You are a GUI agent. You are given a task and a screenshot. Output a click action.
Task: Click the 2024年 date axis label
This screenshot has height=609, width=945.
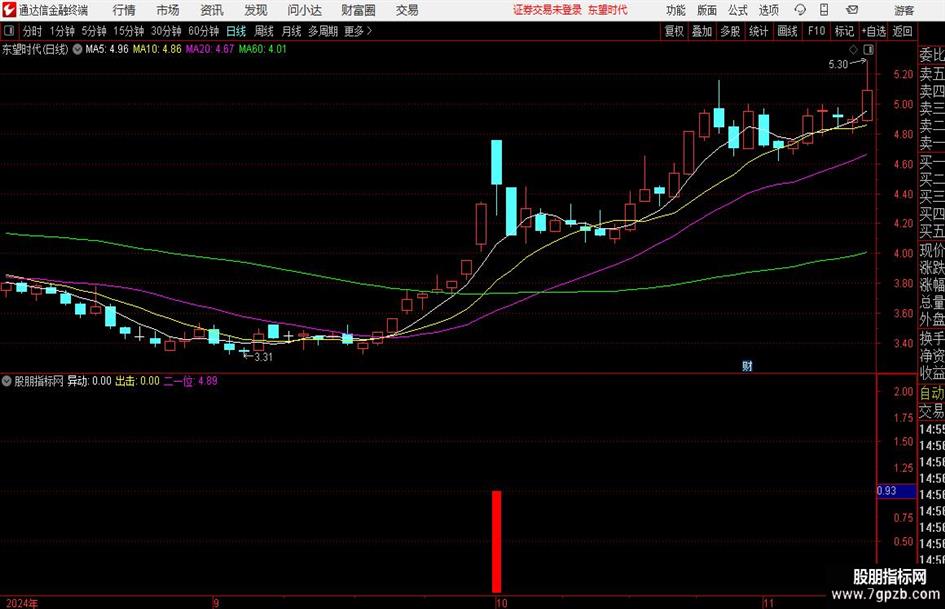tap(22, 603)
